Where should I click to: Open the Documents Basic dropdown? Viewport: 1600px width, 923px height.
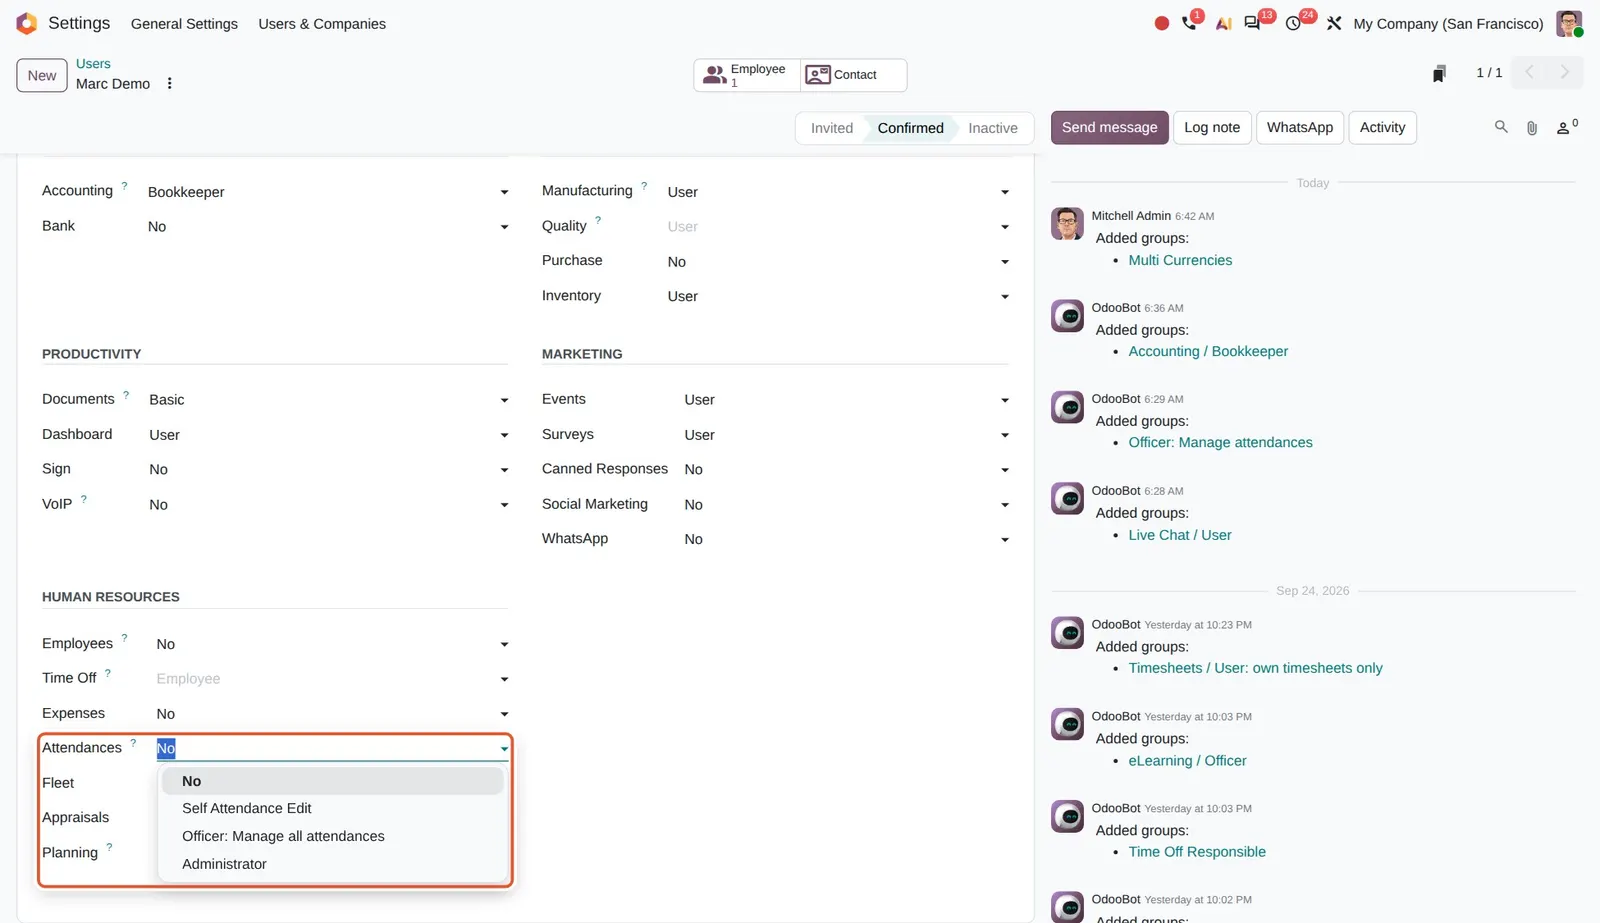pos(329,400)
